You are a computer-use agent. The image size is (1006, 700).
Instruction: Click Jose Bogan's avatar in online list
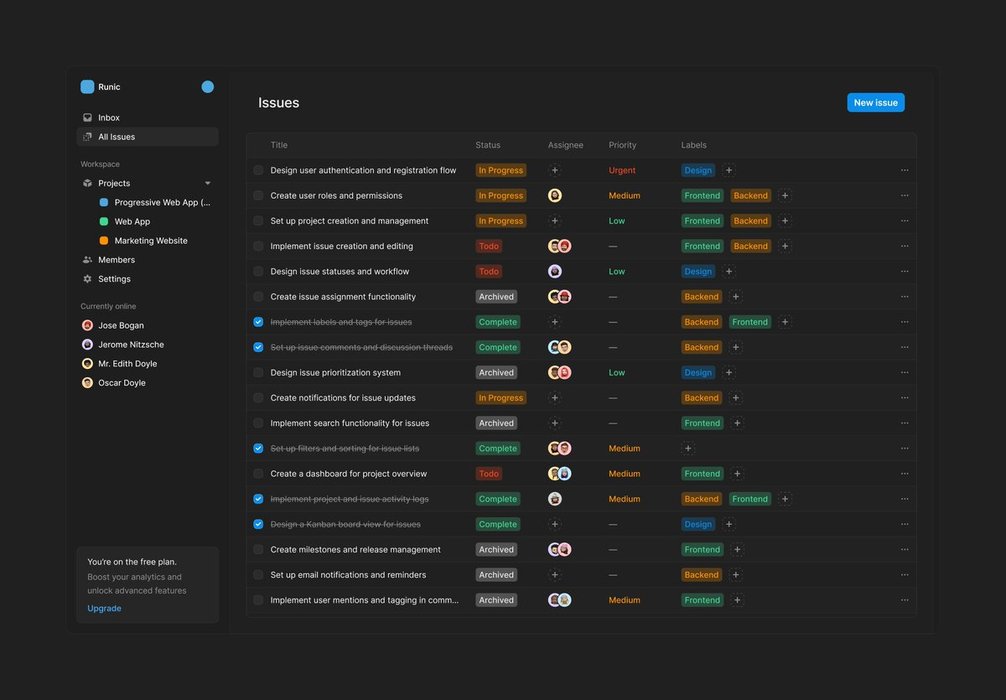(87, 326)
